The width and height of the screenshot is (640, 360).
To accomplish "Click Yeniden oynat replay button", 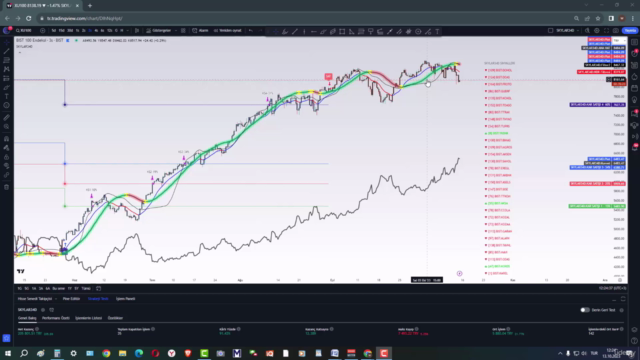I will click(x=228, y=31).
